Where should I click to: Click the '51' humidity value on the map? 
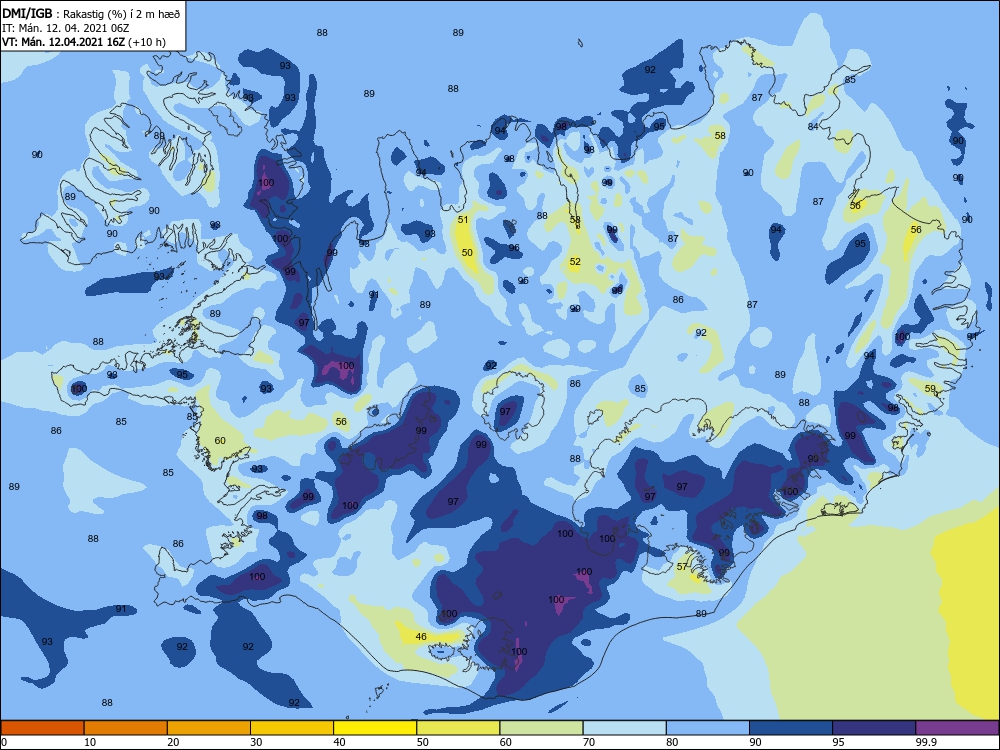(463, 219)
